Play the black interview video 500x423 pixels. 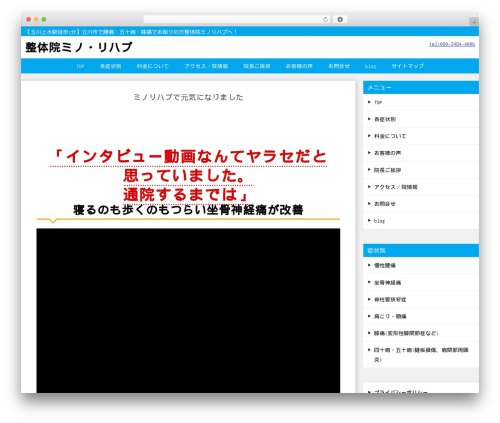[x=188, y=310]
